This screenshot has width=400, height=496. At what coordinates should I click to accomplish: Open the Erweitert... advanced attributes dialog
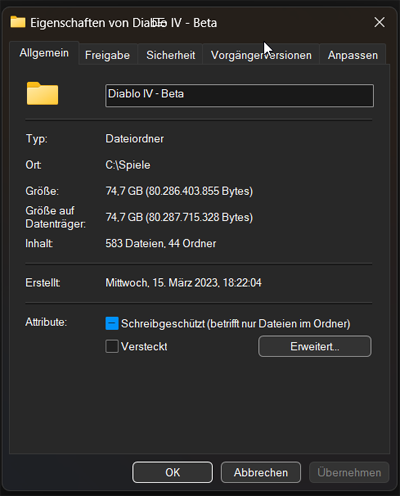[314, 346]
